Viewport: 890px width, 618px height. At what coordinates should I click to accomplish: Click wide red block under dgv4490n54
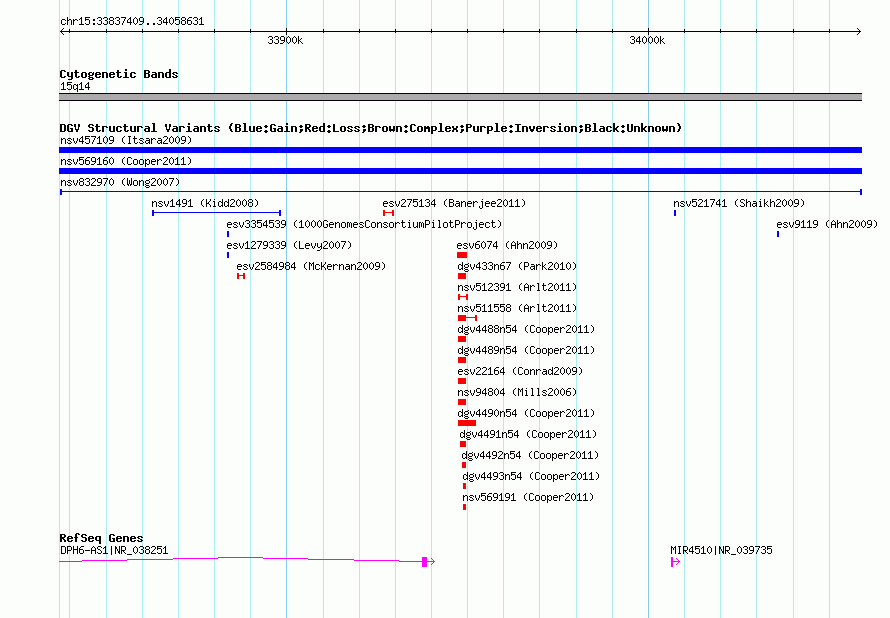coord(467,423)
